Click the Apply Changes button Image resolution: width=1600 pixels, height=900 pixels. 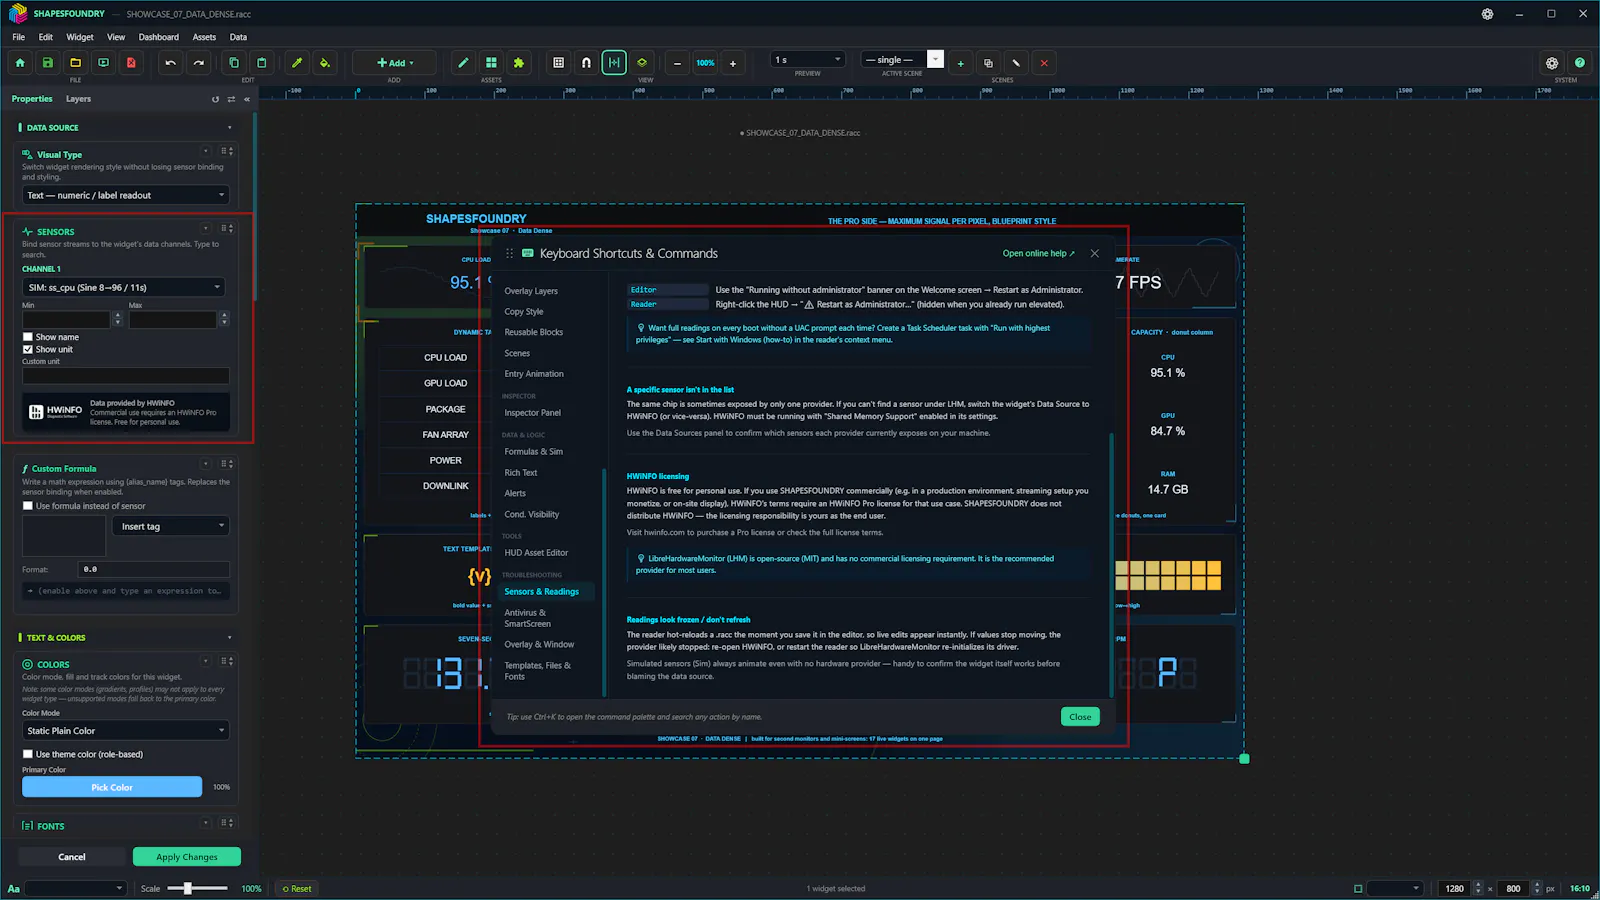(x=187, y=857)
